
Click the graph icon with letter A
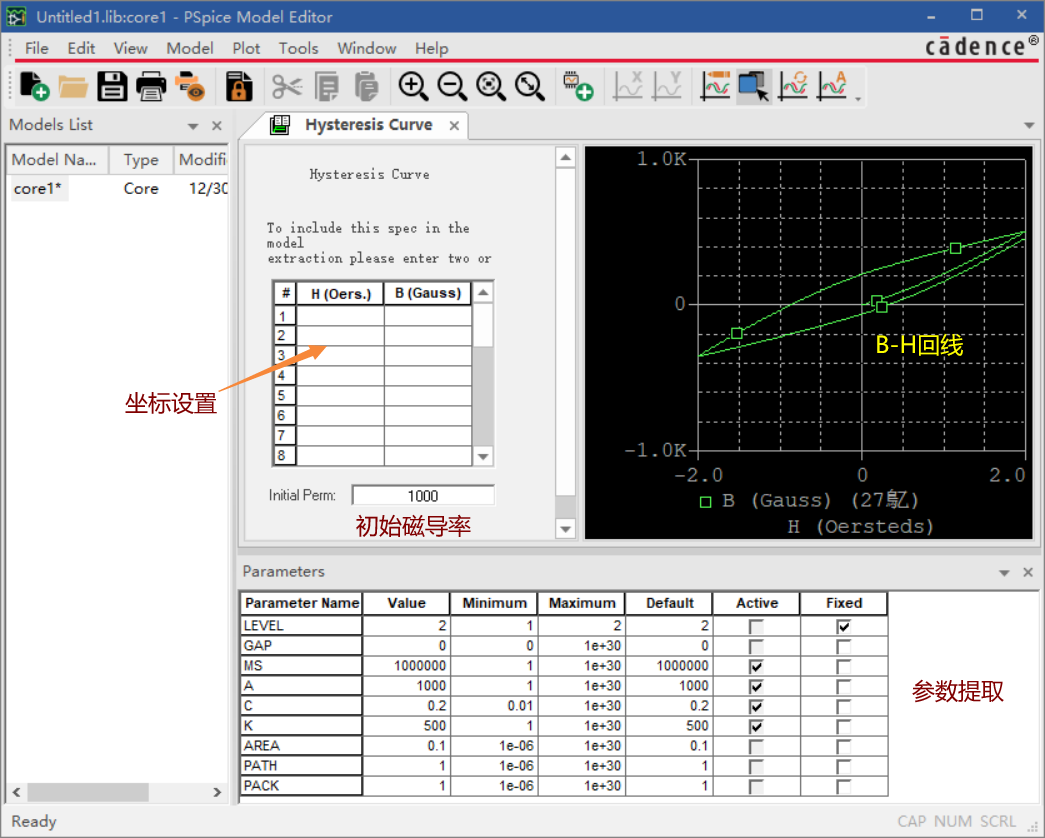832,86
